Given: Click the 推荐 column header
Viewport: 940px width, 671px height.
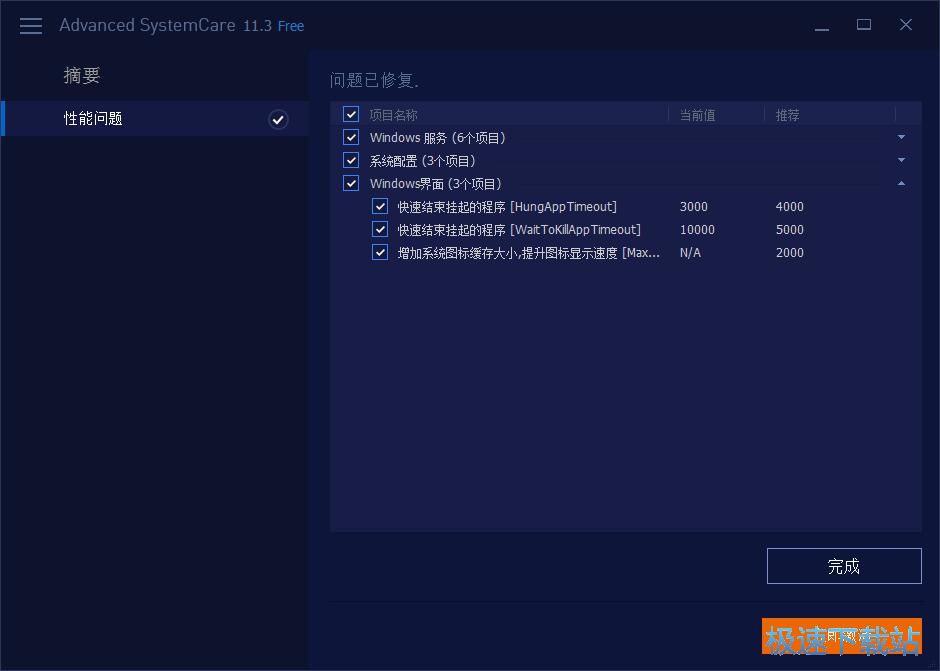Looking at the screenshot, I should click(x=787, y=115).
